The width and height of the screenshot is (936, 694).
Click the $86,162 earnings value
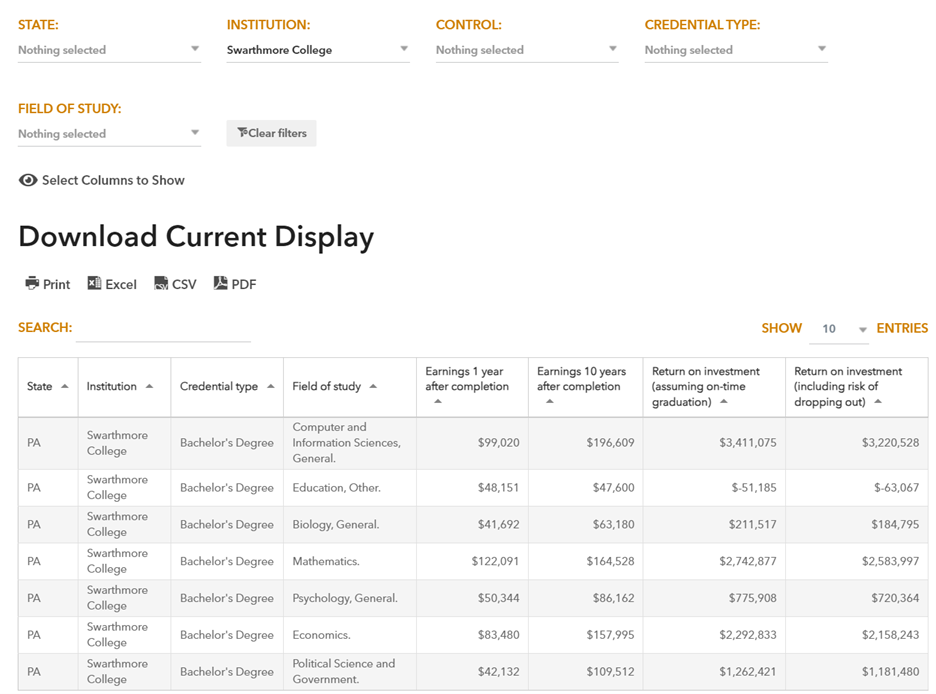click(613, 598)
